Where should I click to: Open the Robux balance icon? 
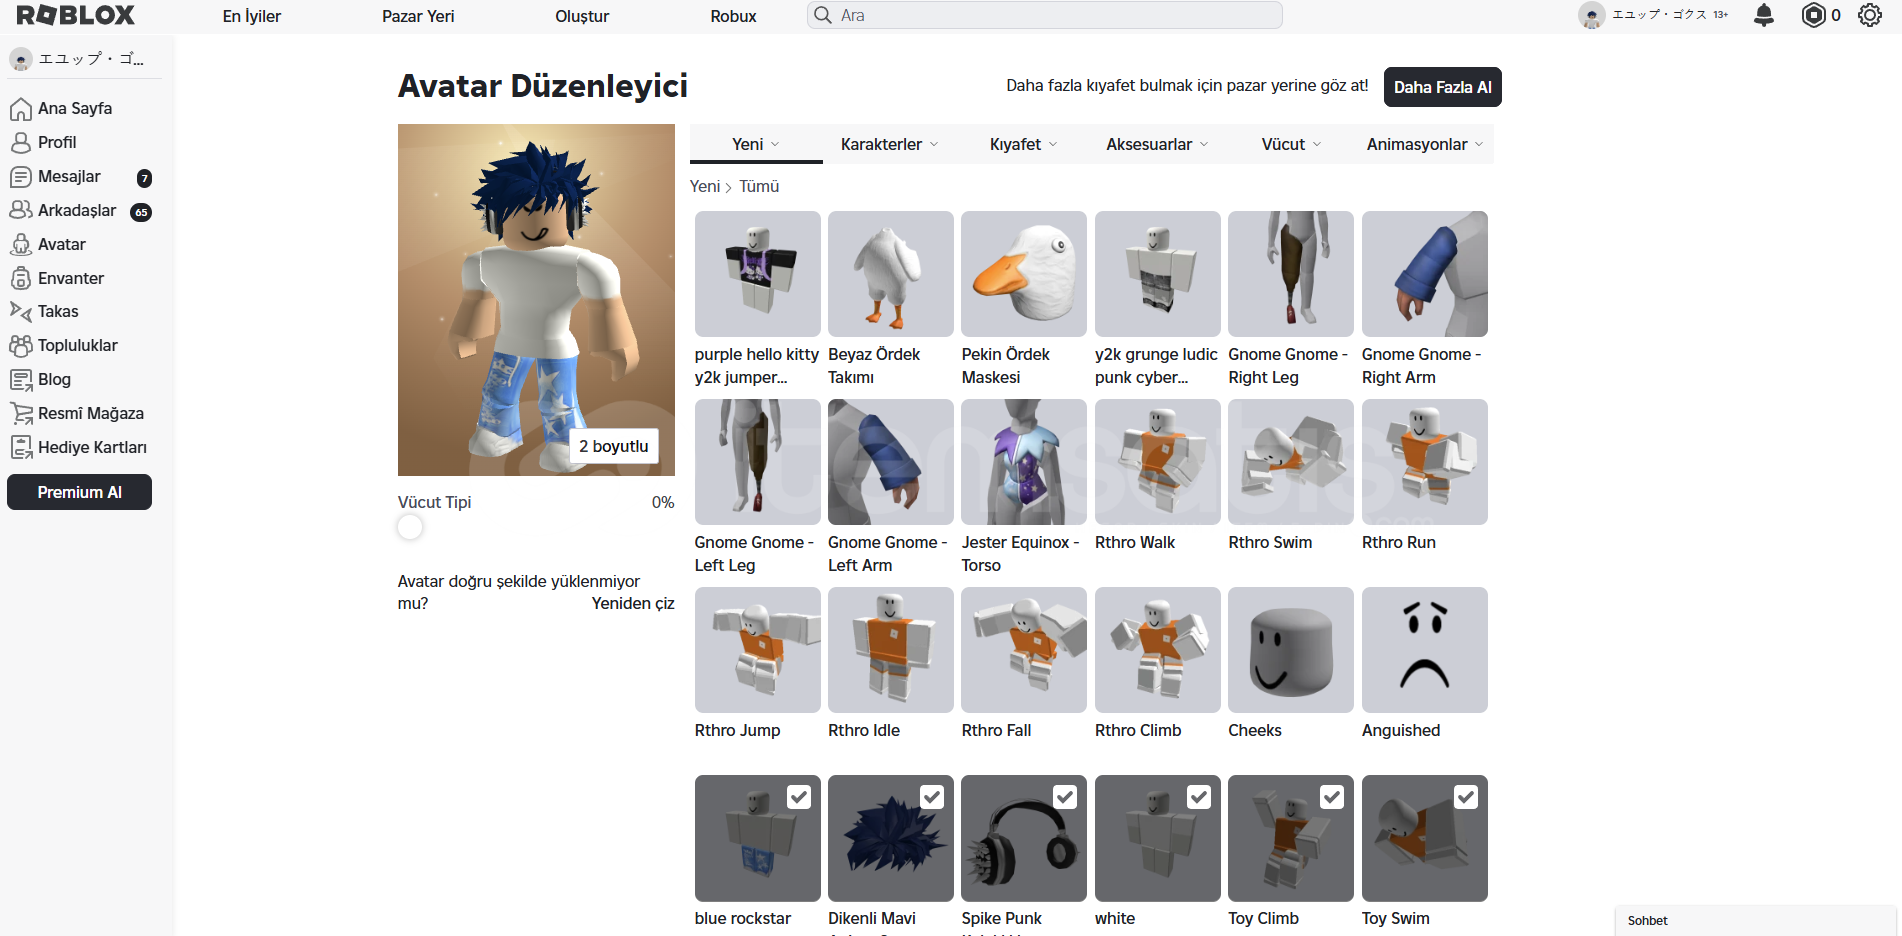pos(1813,15)
